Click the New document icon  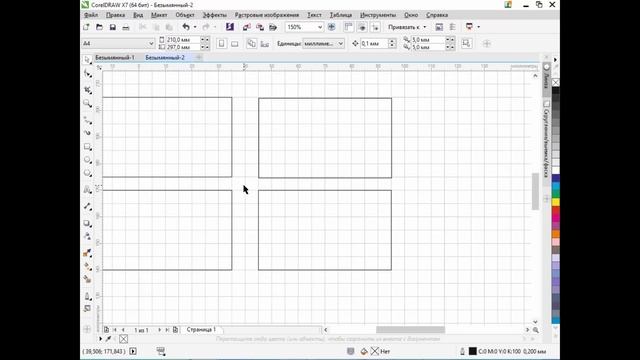tap(86, 27)
